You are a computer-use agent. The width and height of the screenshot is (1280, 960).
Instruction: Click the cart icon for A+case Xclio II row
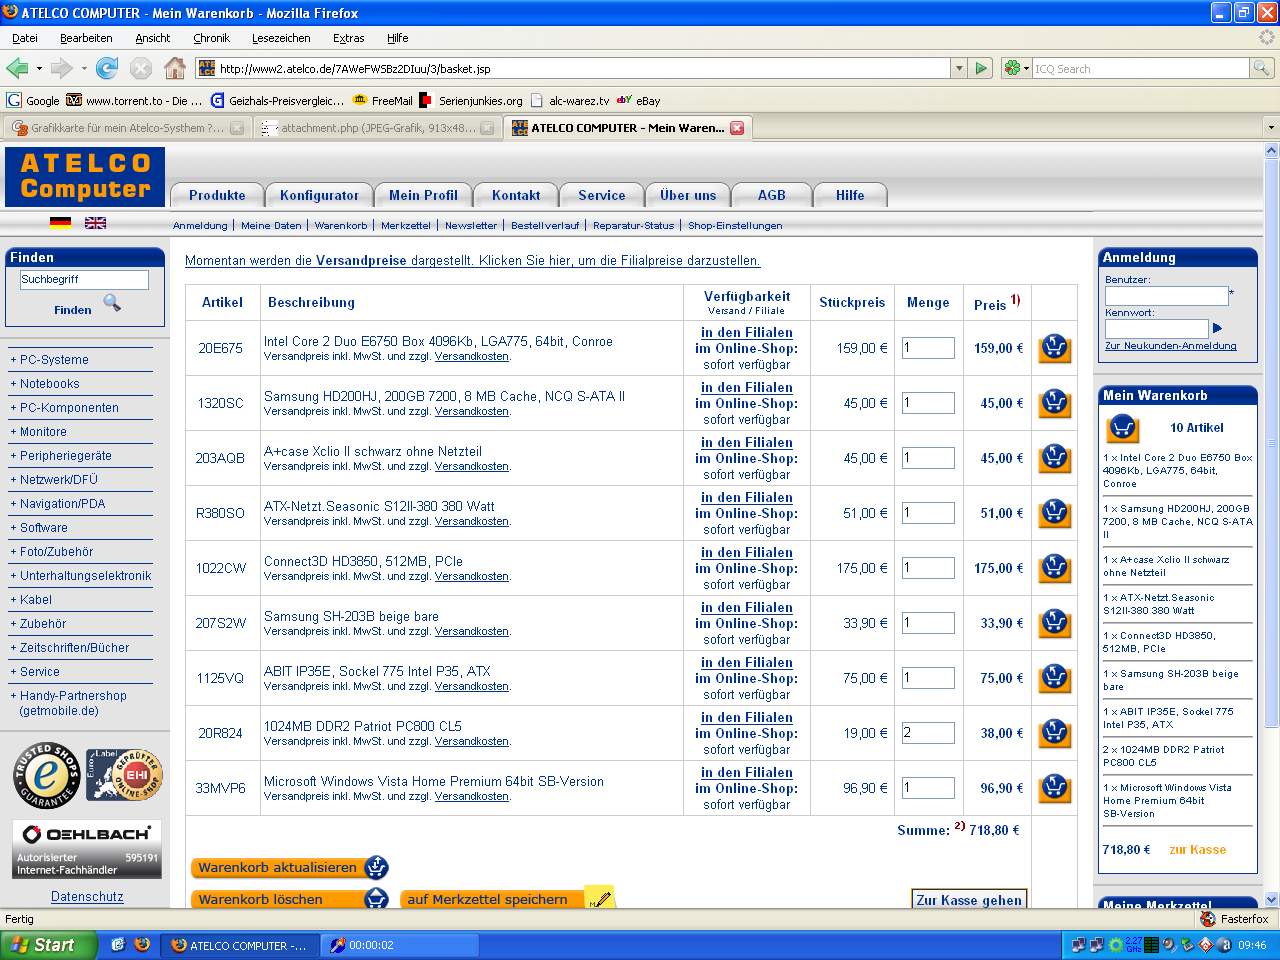1055,458
